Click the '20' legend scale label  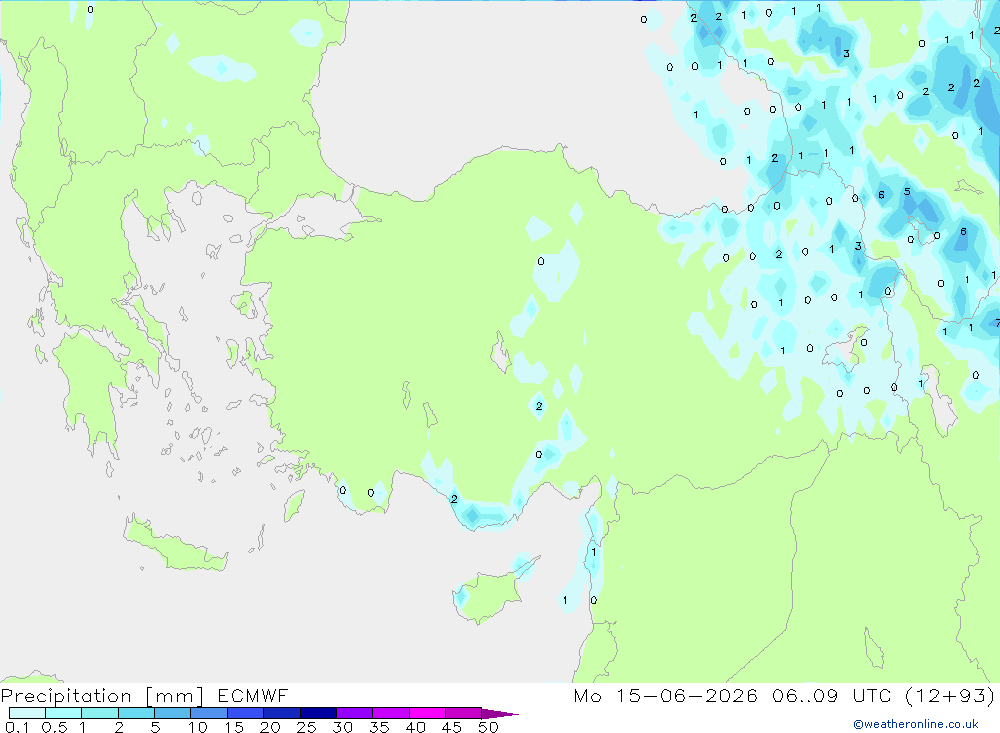click(x=270, y=727)
